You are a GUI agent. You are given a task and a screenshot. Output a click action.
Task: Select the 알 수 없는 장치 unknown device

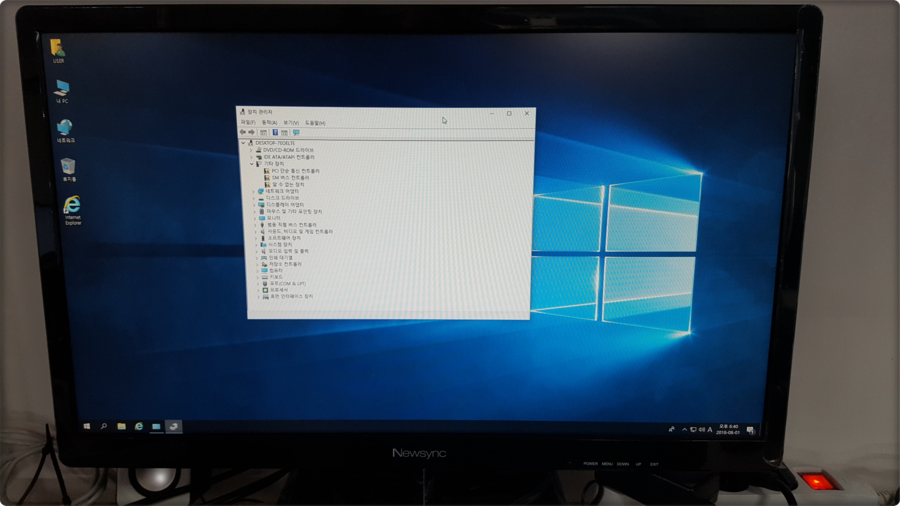285,184
